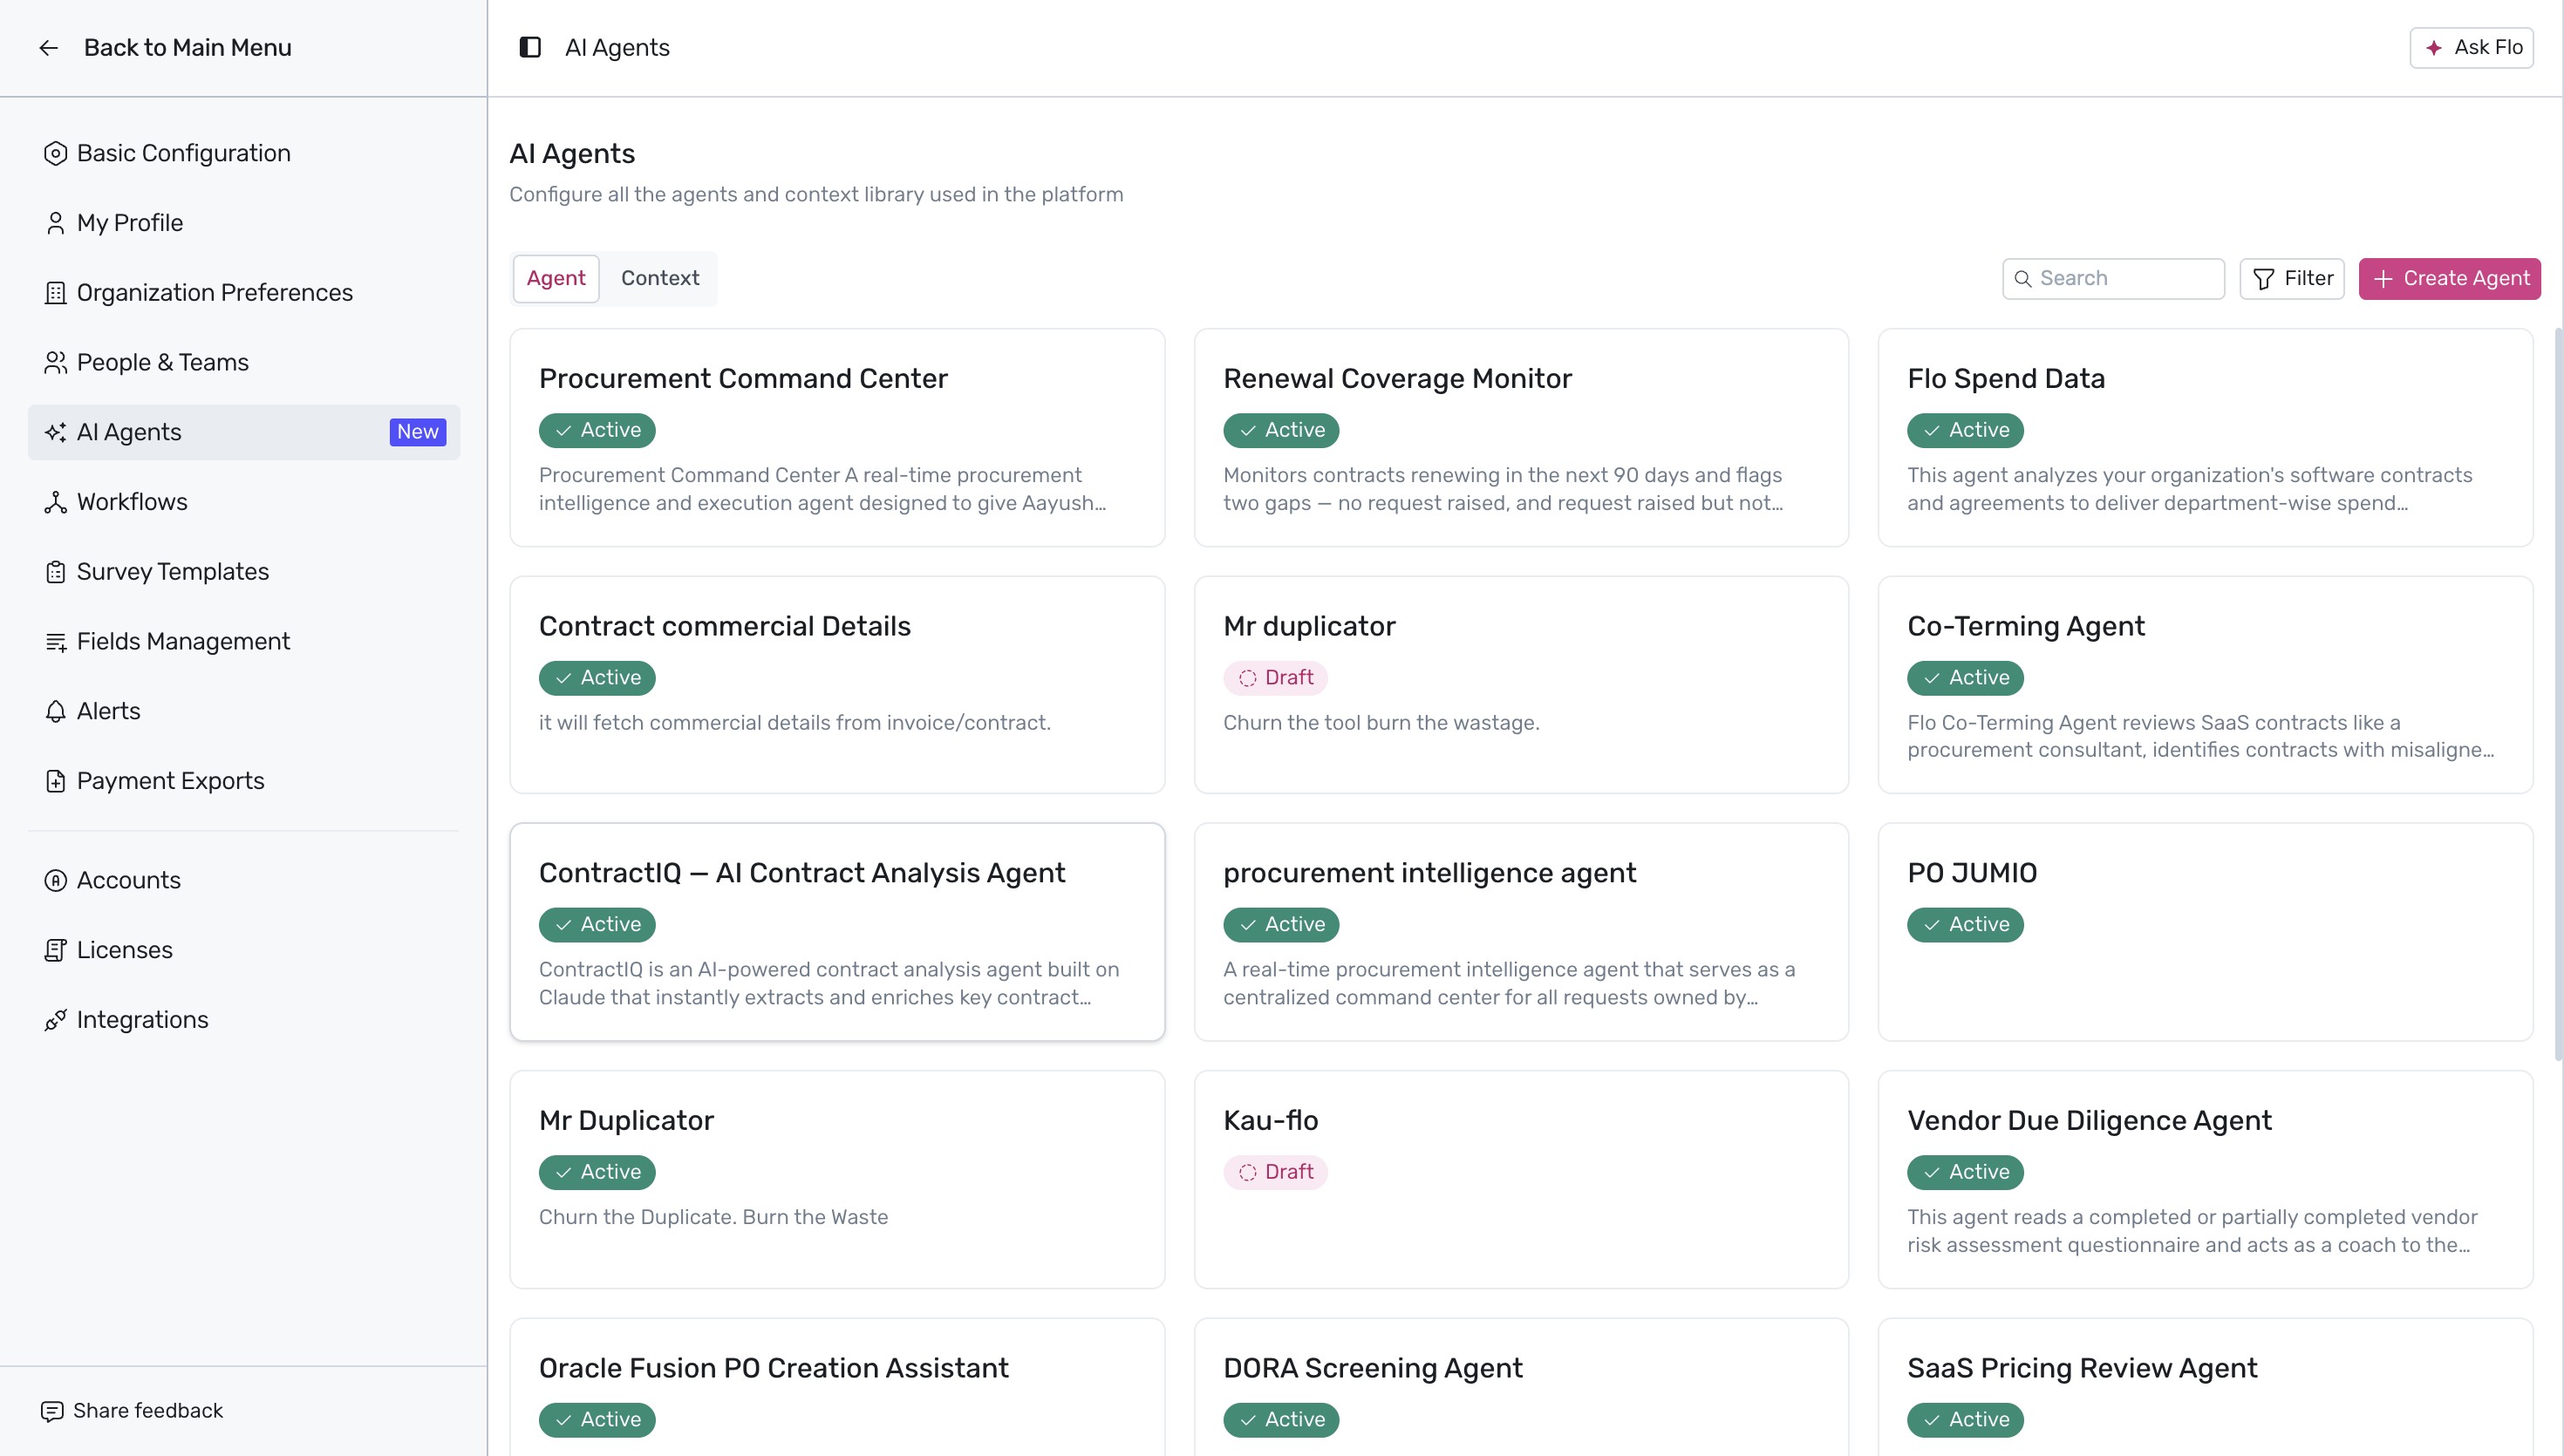
Task: Open Integrations page
Action: (x=244, y=1020)
